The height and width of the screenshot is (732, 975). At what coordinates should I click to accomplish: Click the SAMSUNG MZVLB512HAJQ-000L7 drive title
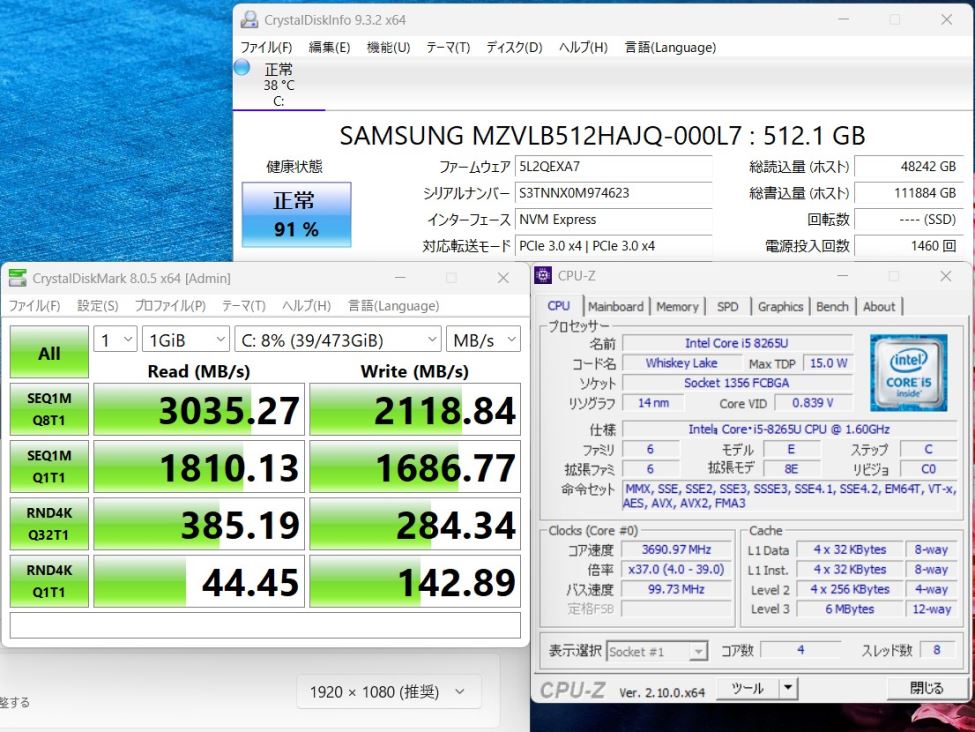click(x=602, y=136)
